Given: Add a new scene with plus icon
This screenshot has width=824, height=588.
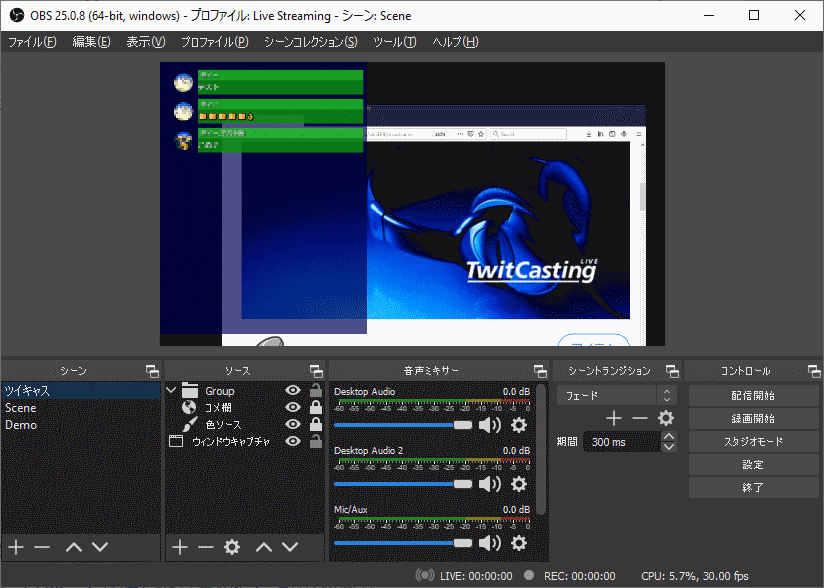Looking at the screenshot, I should pos(16,547).
